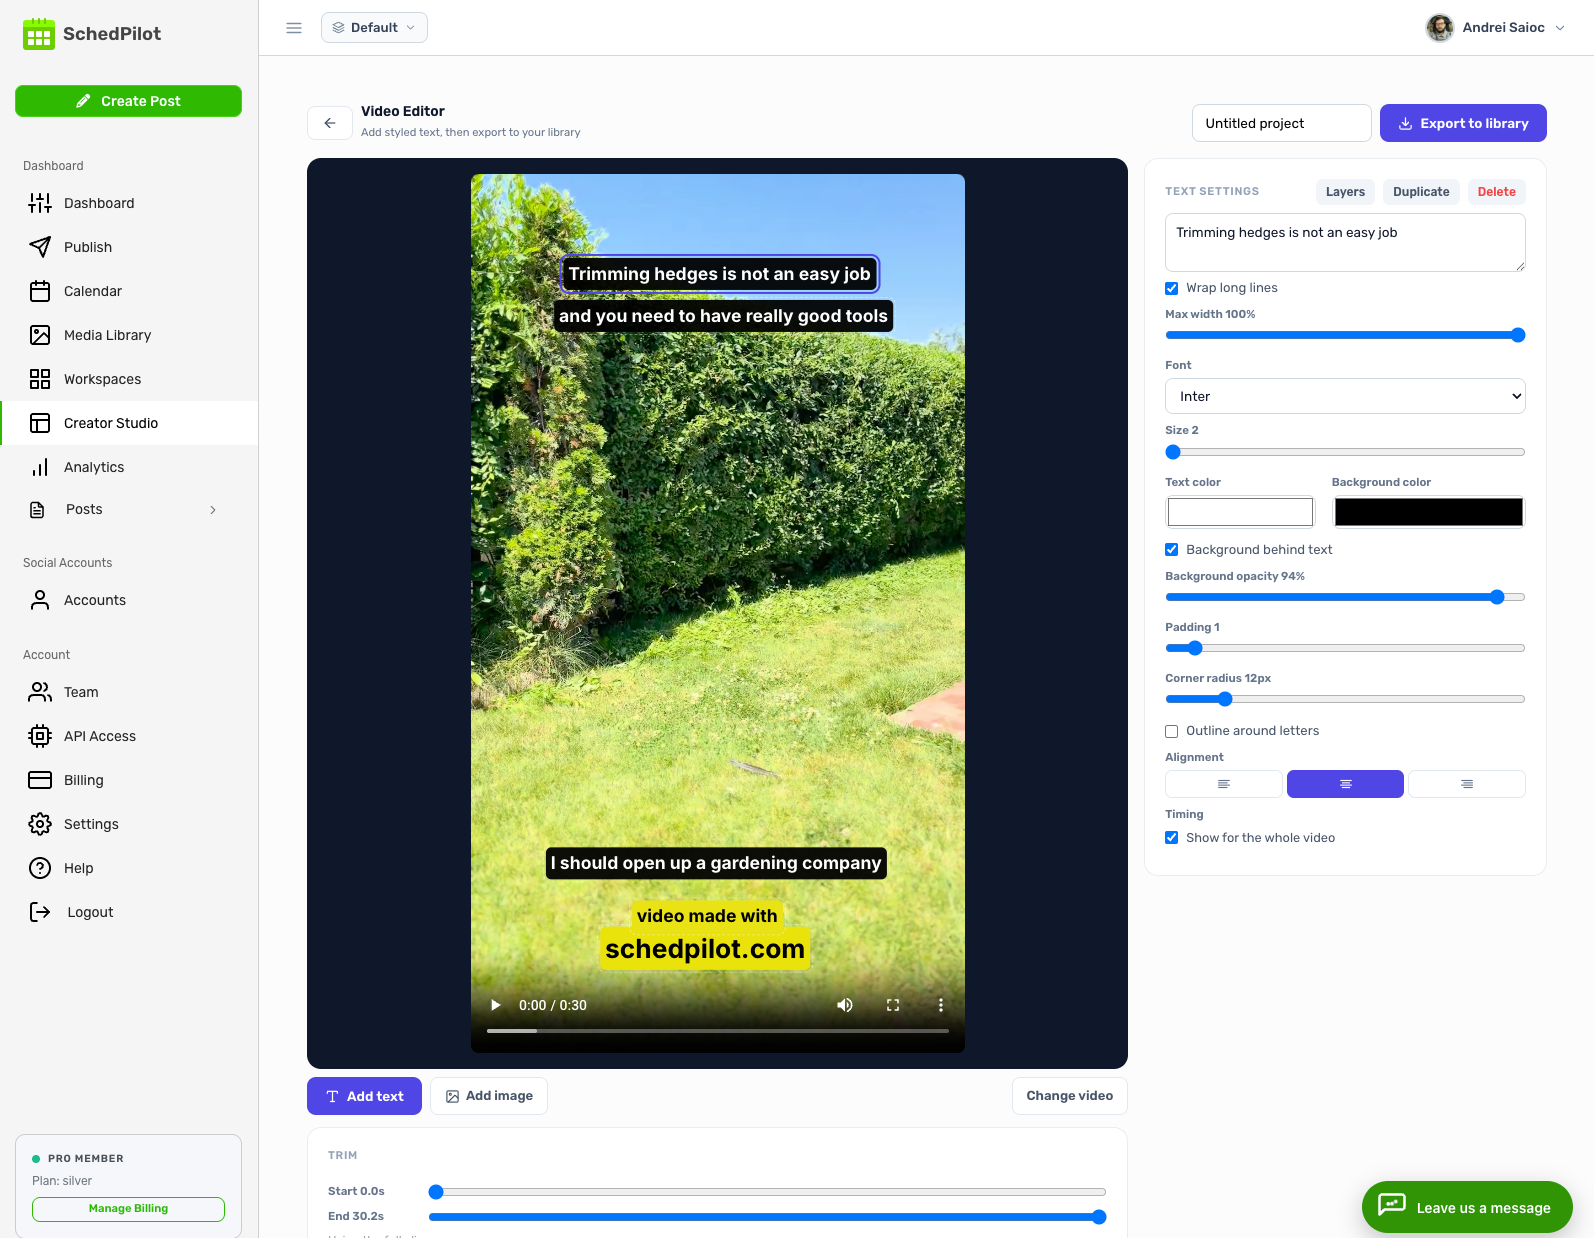The image size is (1594, 1238).
Task: Adjust the Max width slider
Action: (x=1345, y=335)
